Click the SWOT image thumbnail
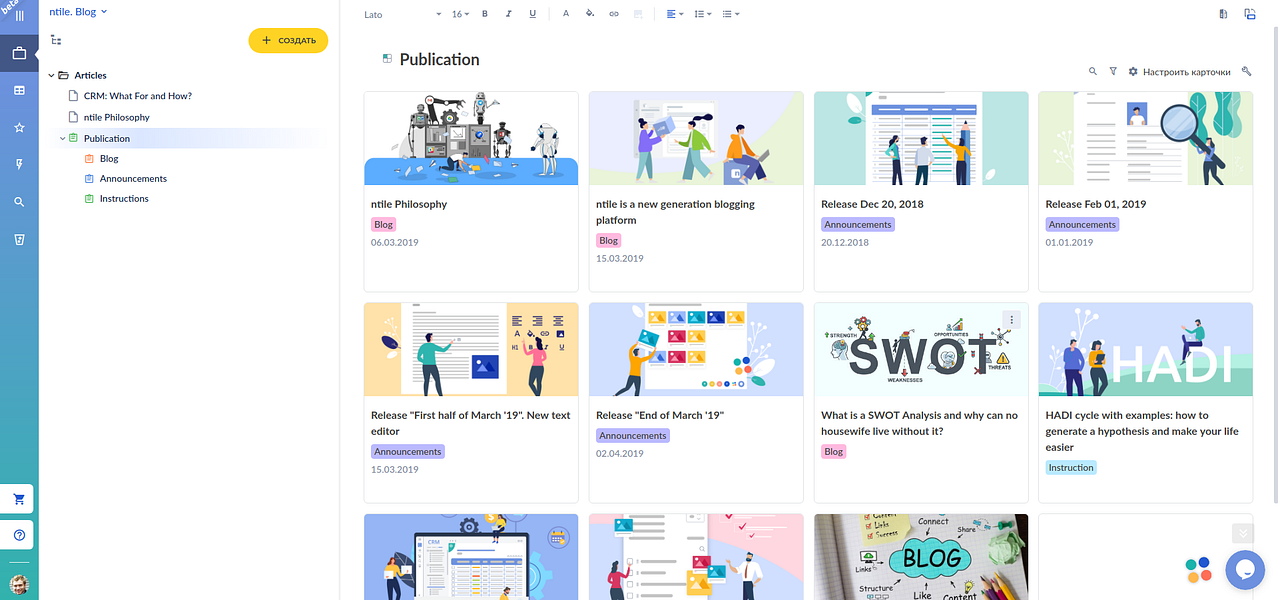1278x600 pixels. pos(921,349)
